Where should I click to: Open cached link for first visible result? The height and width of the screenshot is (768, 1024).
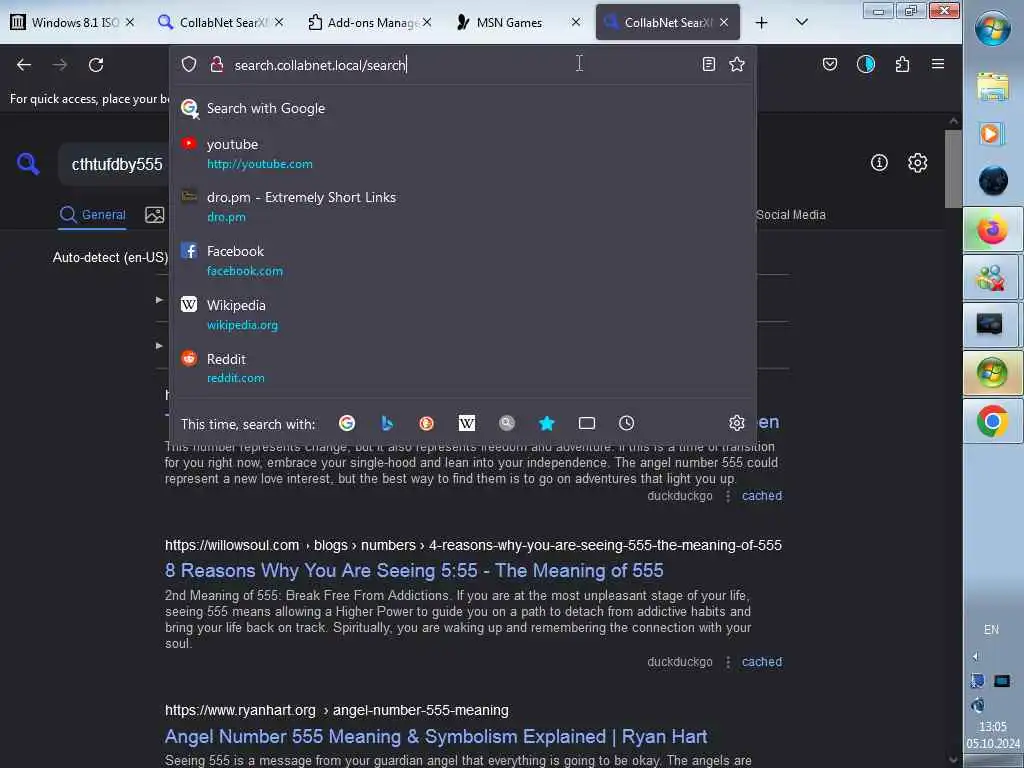click(x=761, y=496)
